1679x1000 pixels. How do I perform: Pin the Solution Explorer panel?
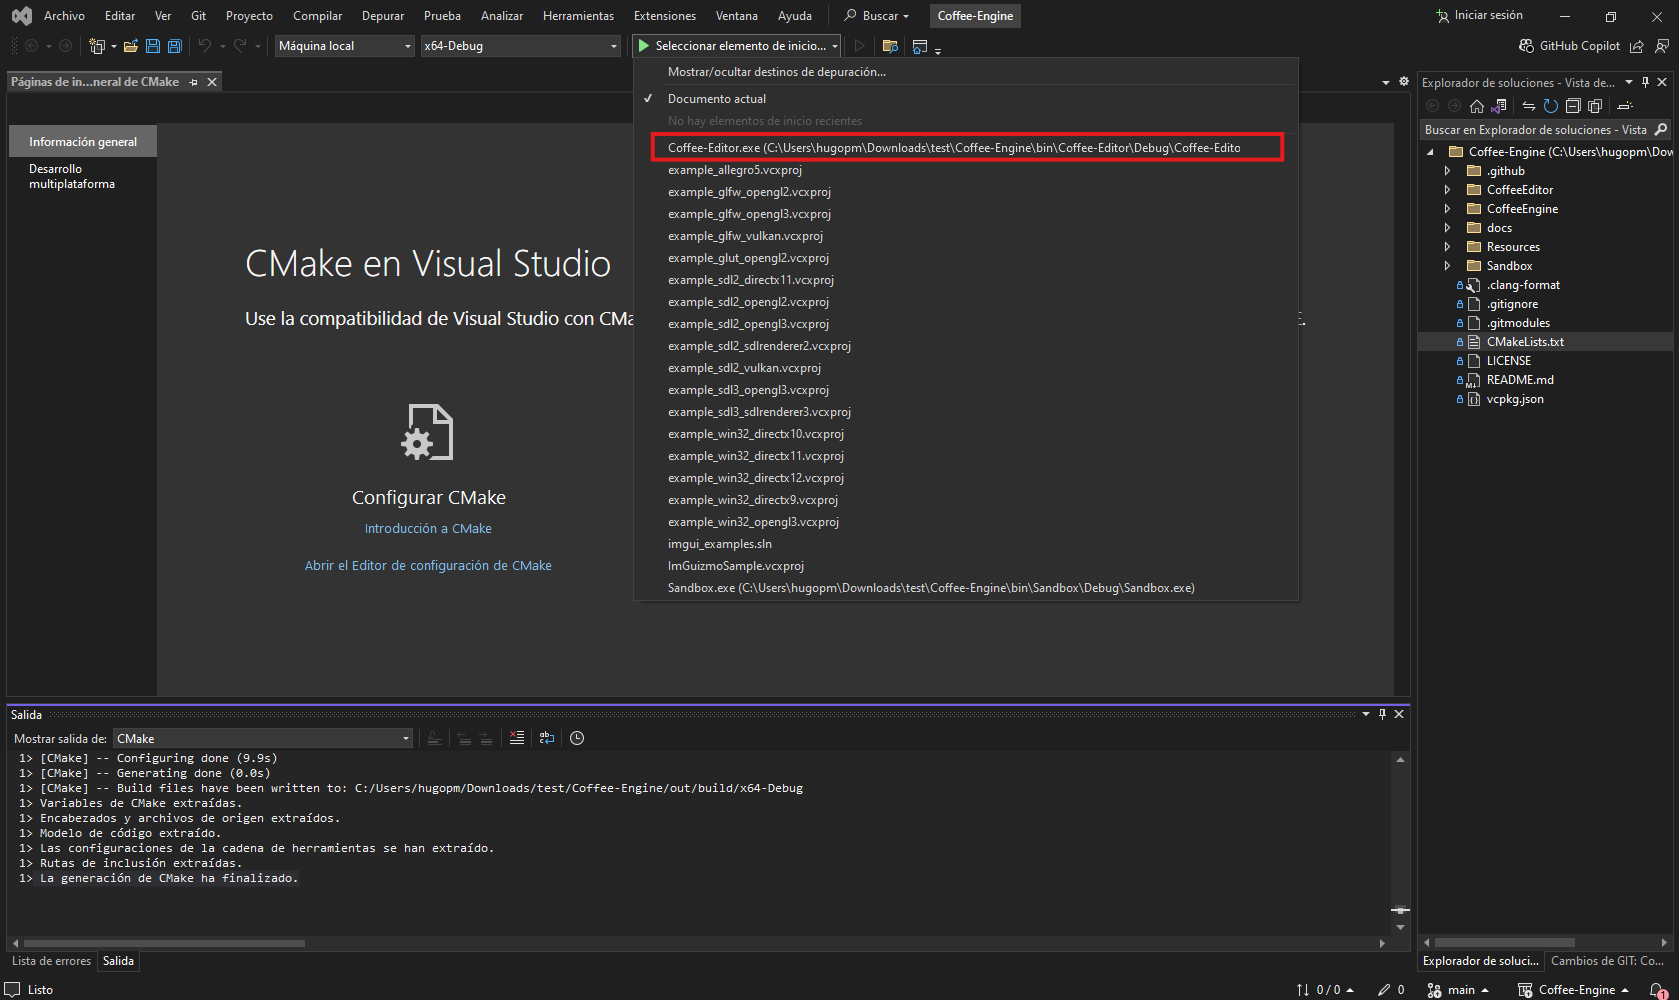(1646, 82)
